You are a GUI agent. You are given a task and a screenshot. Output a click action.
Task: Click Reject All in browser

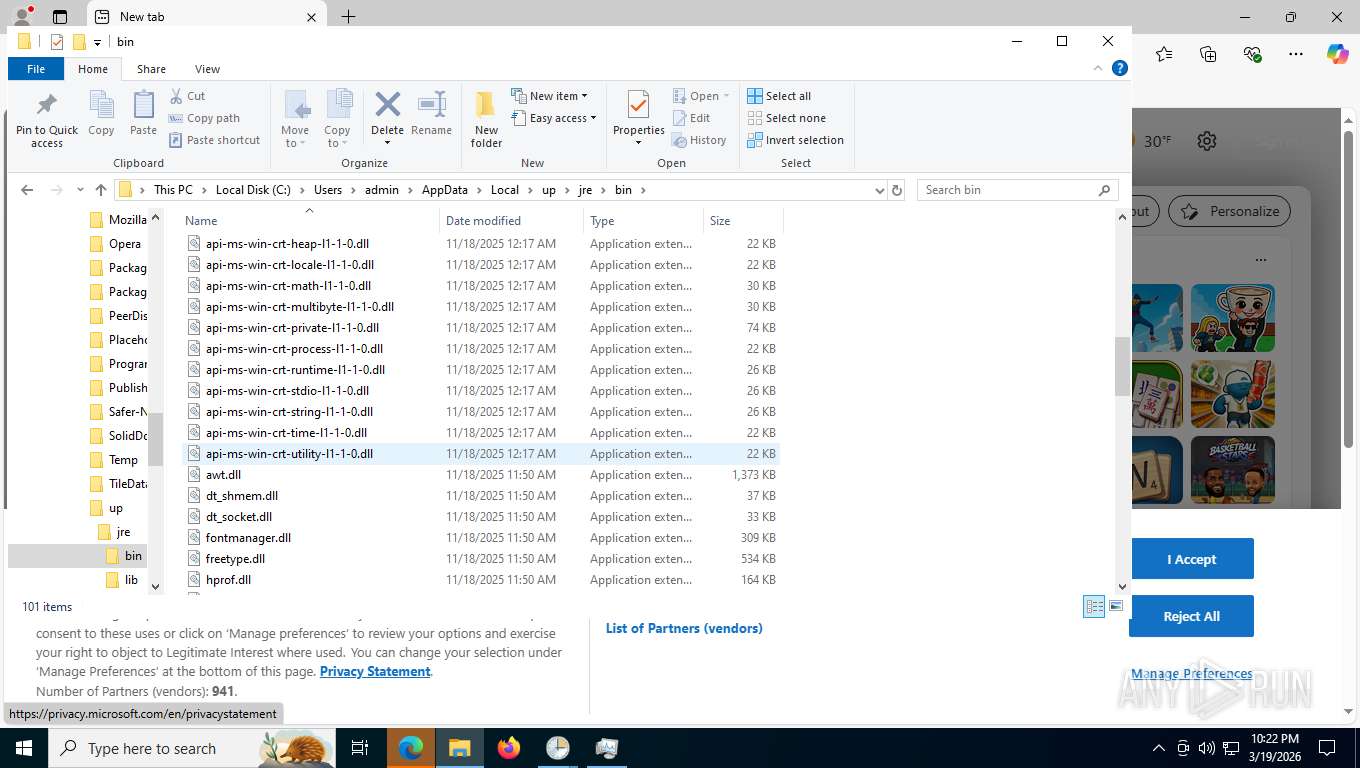pos(1191,616)
